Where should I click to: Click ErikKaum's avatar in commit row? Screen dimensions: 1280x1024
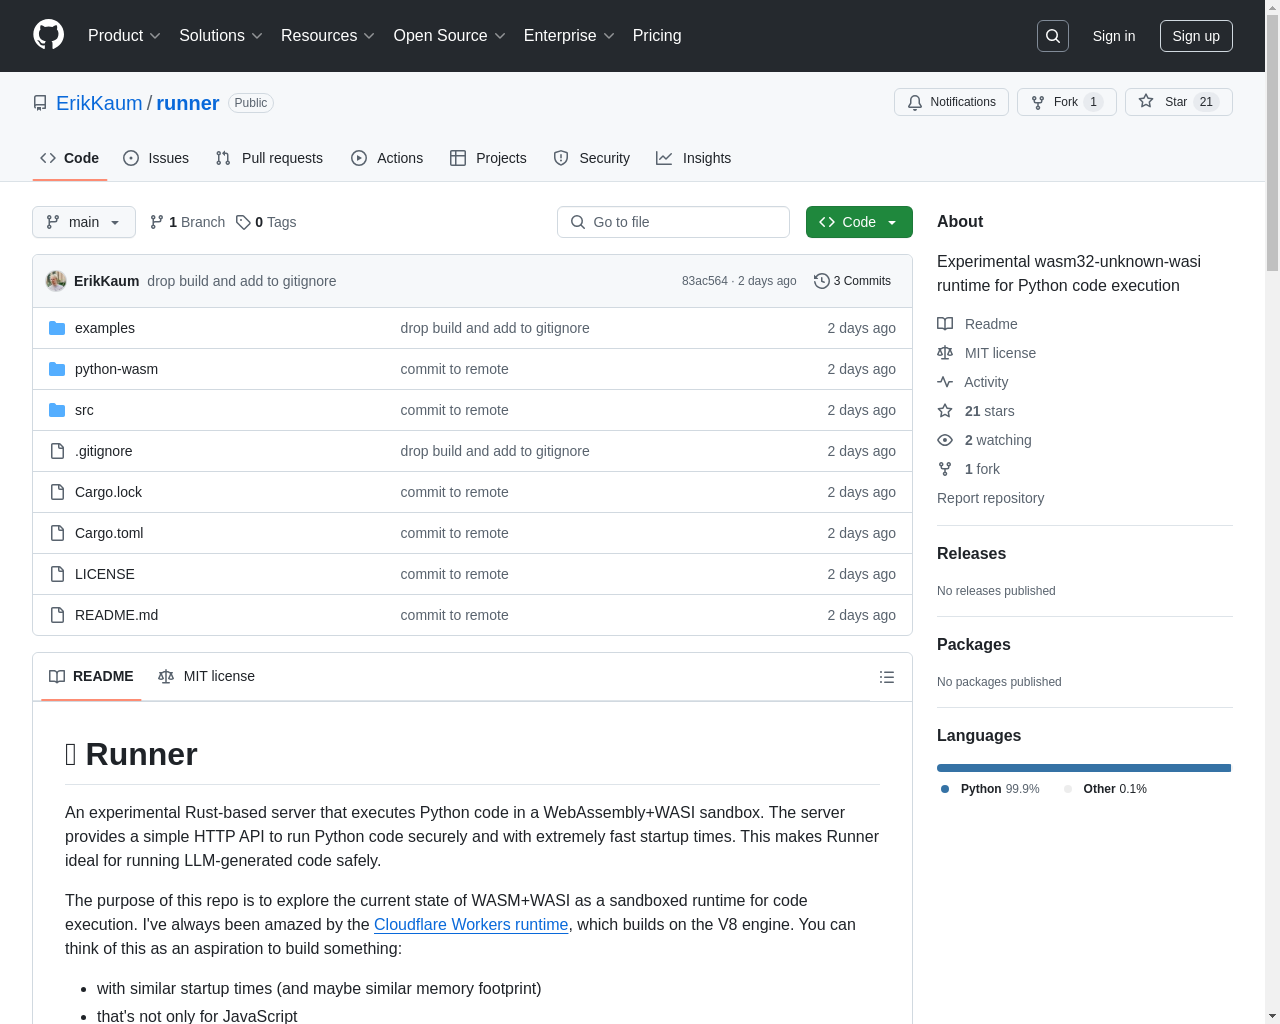point(56,281)
